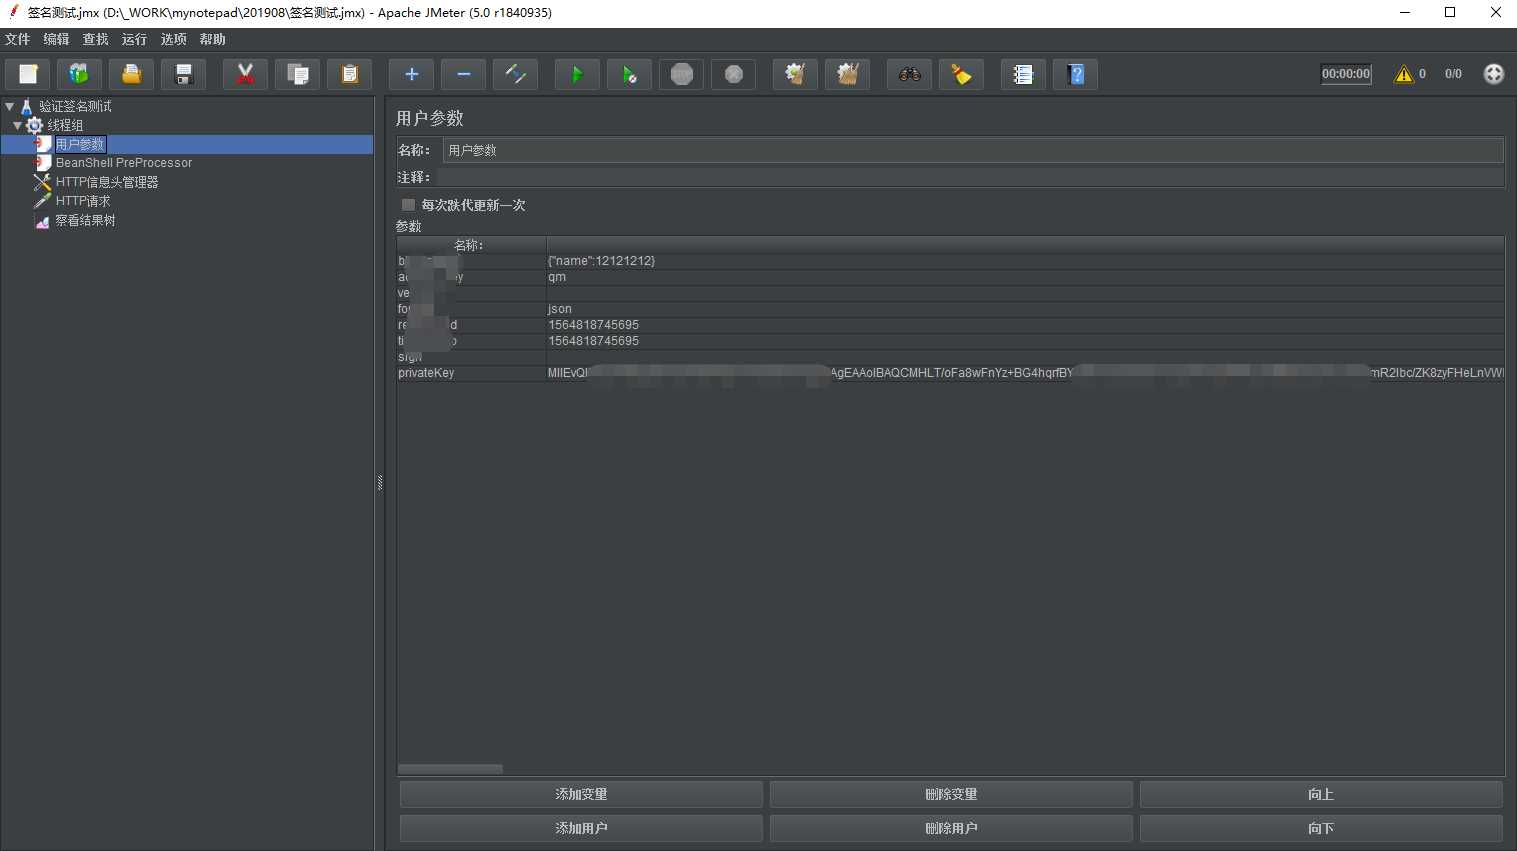Click the 注释 comment field

coord(970,177)
